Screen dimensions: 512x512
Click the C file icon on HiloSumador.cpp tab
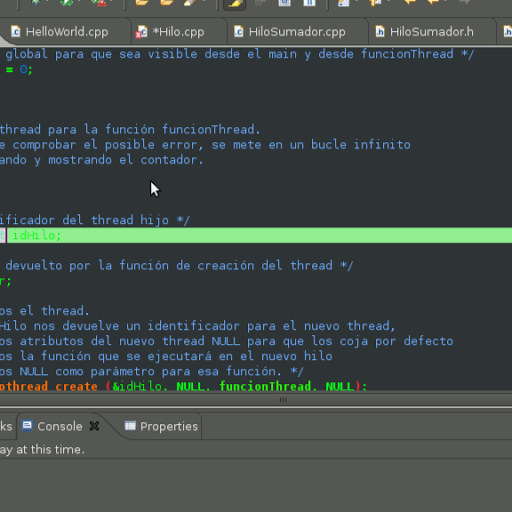tap(239, 32)
